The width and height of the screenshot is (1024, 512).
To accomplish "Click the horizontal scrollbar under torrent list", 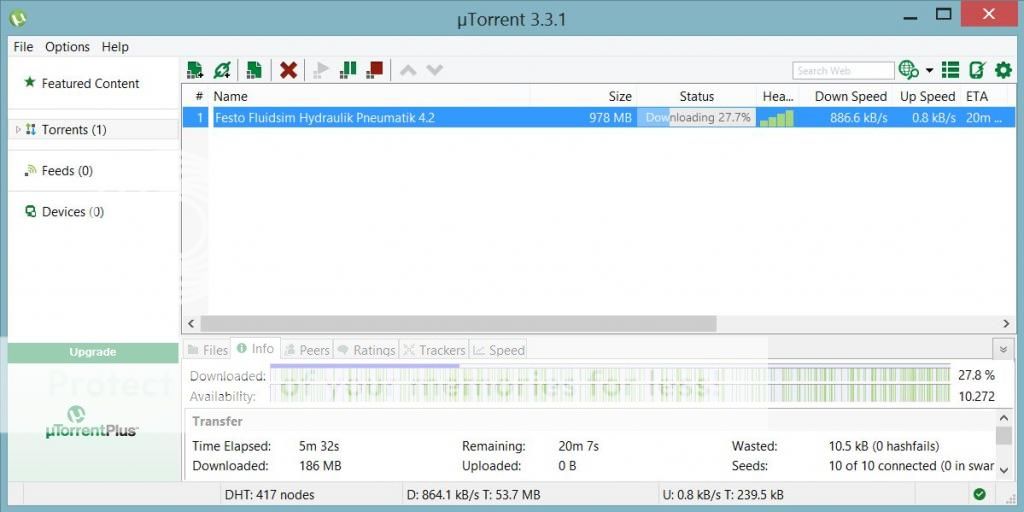I will (x=458, y=324).
